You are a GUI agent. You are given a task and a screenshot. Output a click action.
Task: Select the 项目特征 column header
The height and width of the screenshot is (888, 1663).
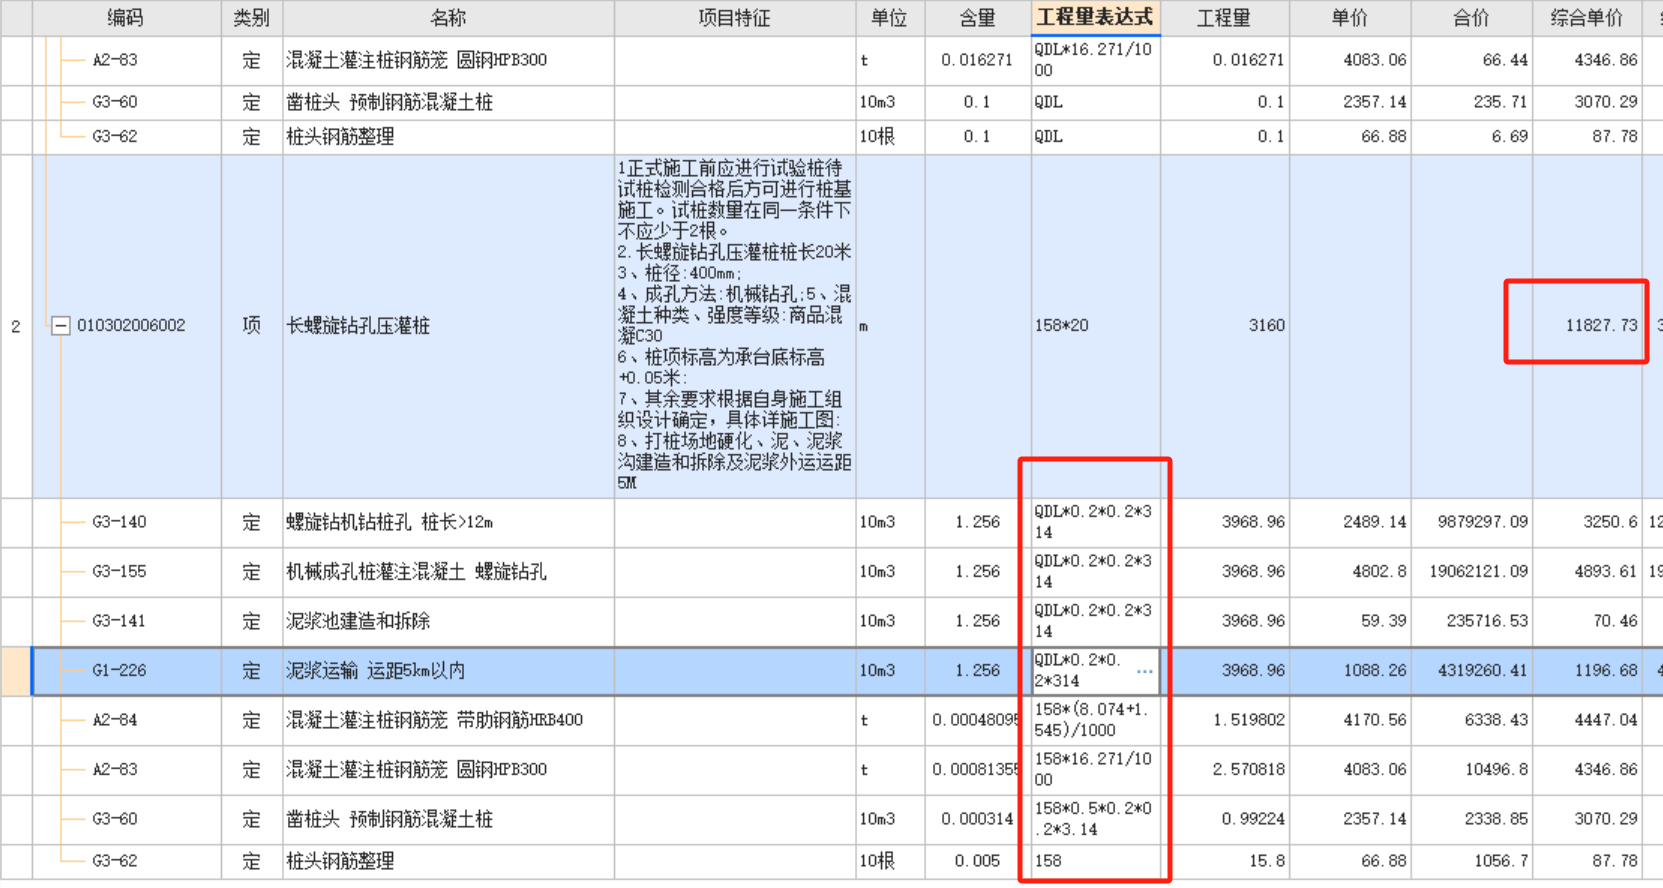(735, 18)
